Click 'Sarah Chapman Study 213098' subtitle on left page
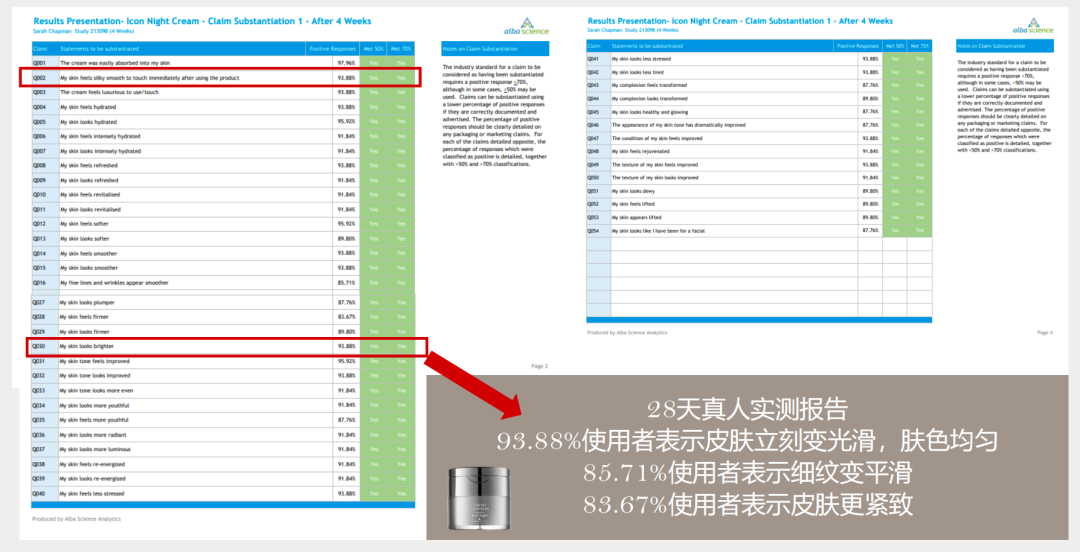Image resolution: width=1080 pixels, height=552 pixels. [83, 32]
